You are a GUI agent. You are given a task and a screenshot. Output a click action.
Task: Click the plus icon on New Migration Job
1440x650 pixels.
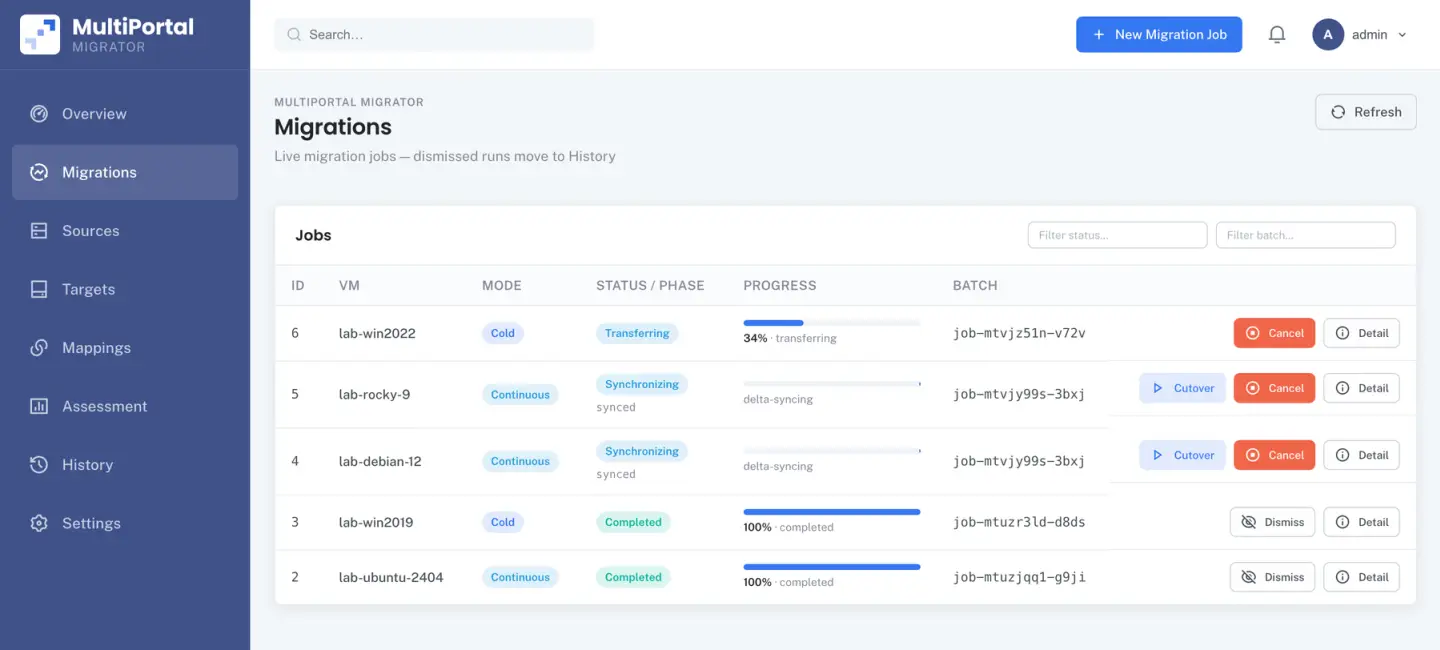pos(1099,34)
